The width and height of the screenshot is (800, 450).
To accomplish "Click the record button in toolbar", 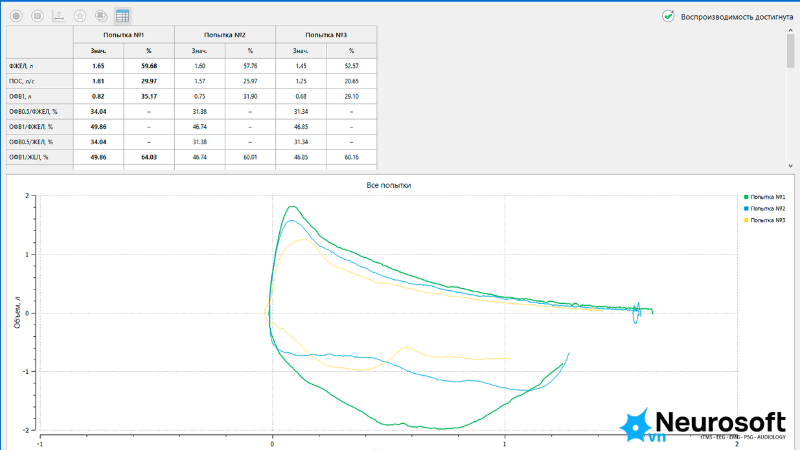I will 16,16.
